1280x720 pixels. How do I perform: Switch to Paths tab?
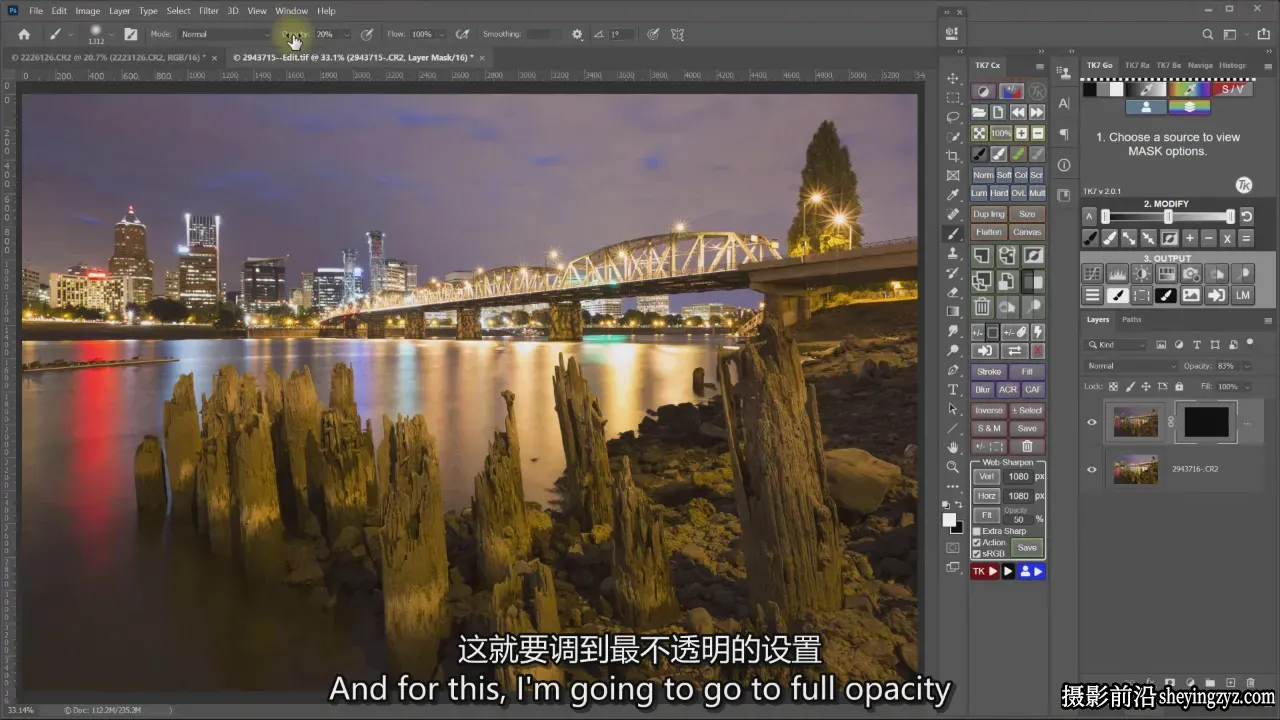point(1131,320)
